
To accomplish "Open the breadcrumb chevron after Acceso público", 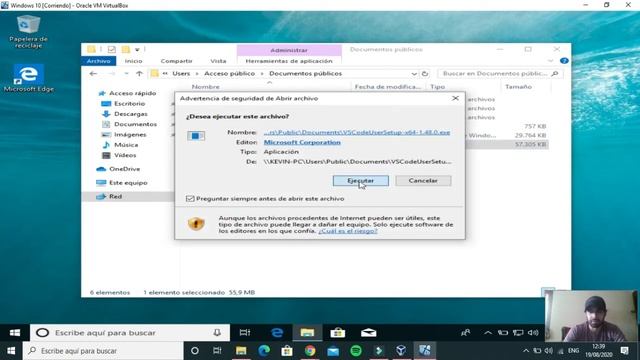I will coord(262,74).
